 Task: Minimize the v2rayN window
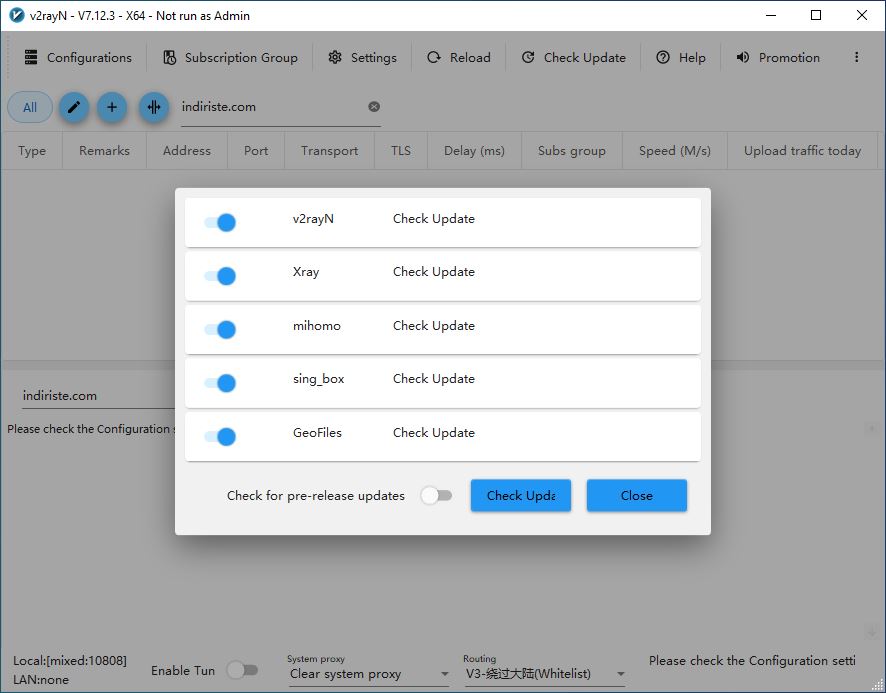(771, 15)
